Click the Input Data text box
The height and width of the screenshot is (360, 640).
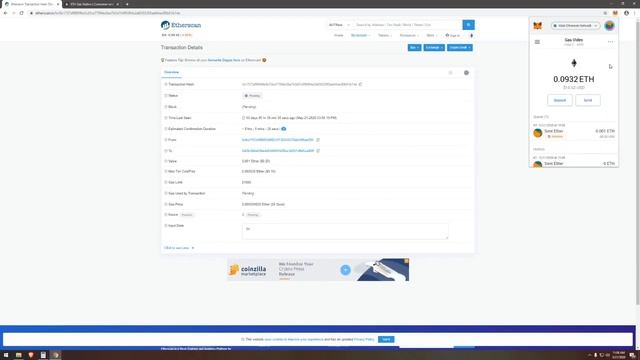tap(345, 231)
